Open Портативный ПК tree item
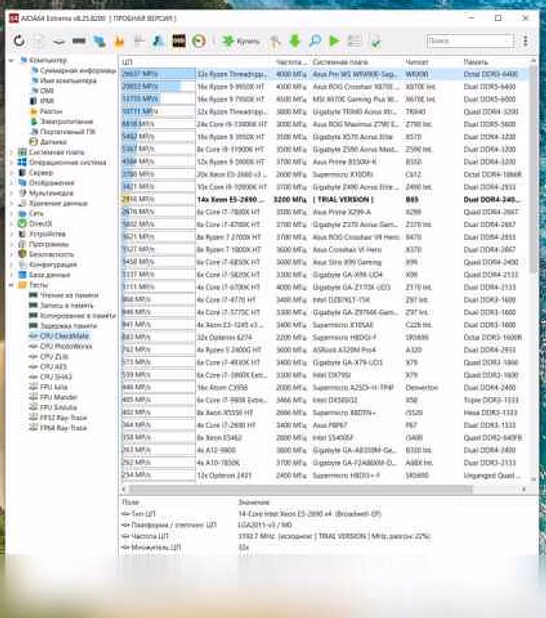This screenshot has width=546, height=618. pos(67,132)
